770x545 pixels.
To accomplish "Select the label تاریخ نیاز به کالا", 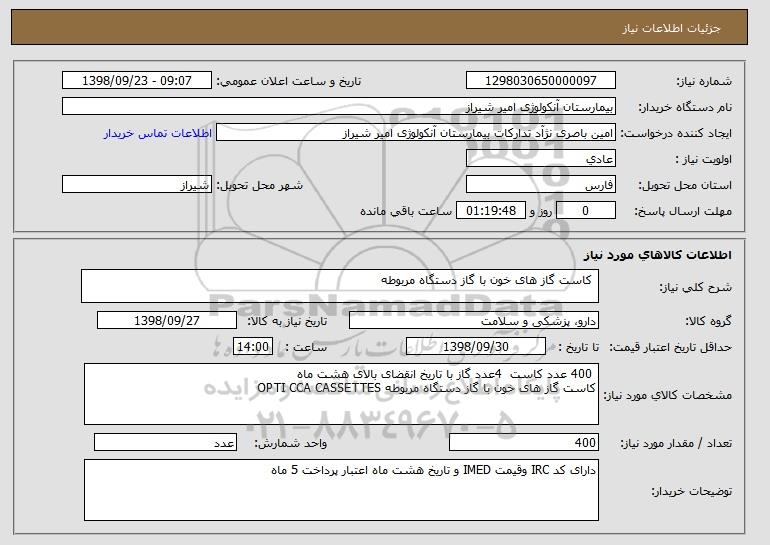I will [287, 321].
